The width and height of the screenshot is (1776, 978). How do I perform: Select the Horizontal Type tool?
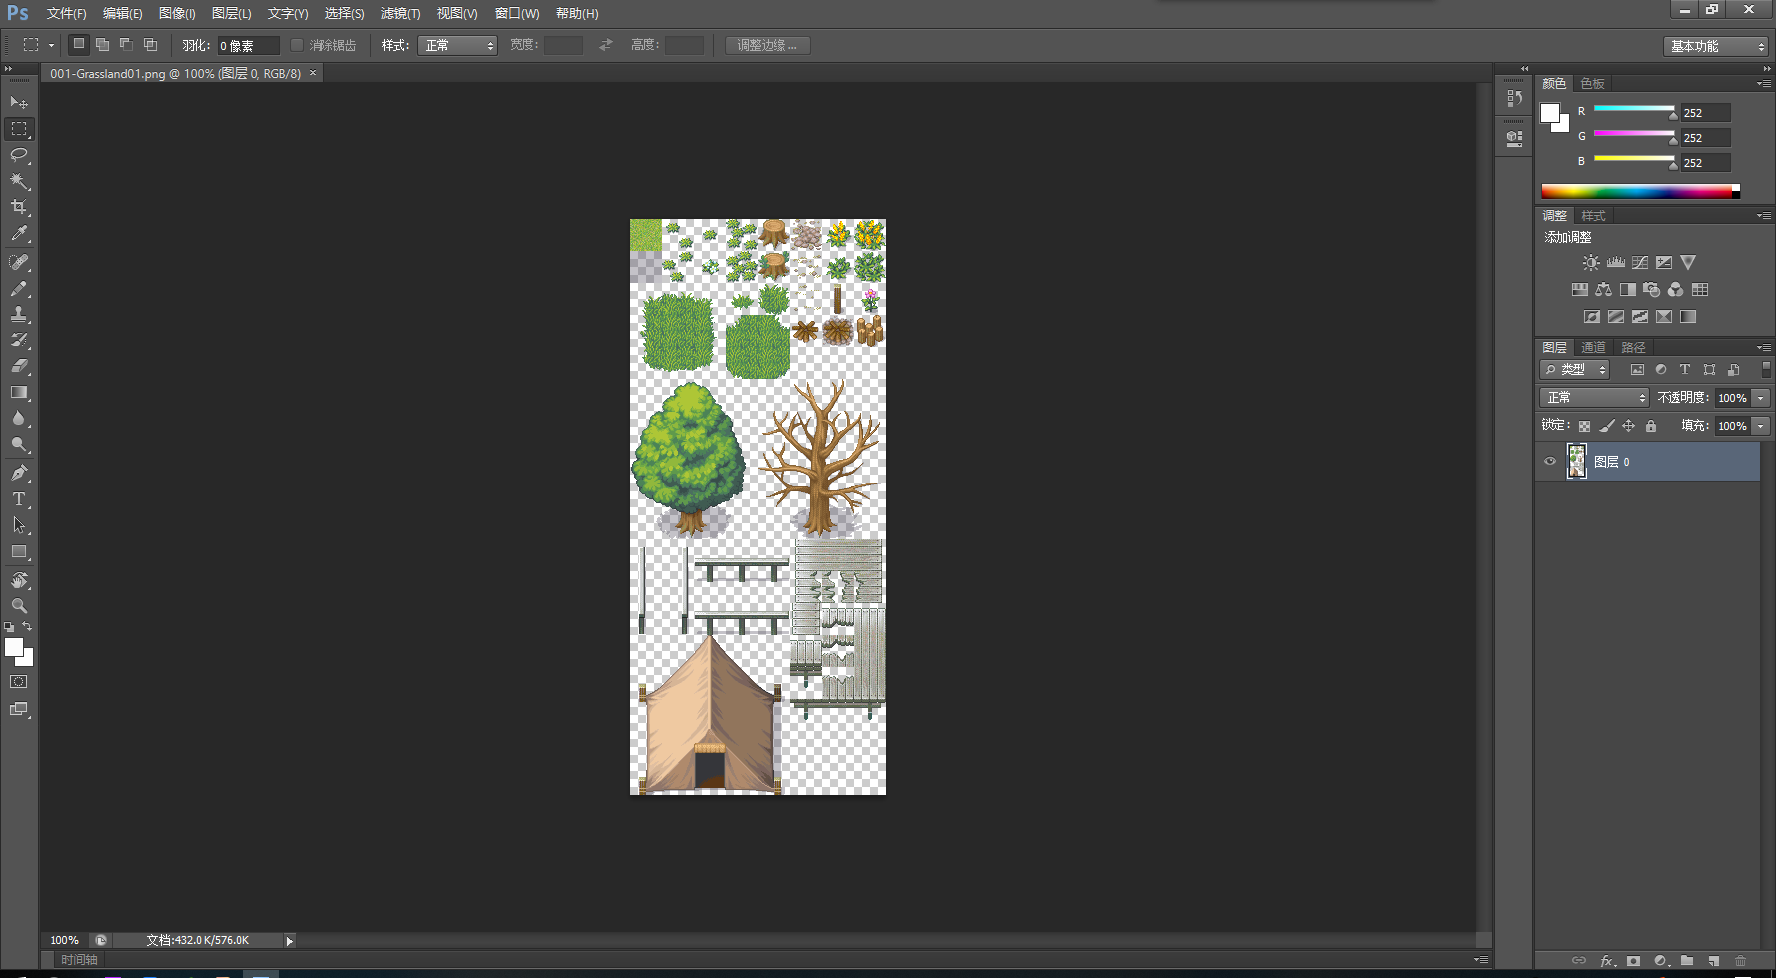click(19, 499)
